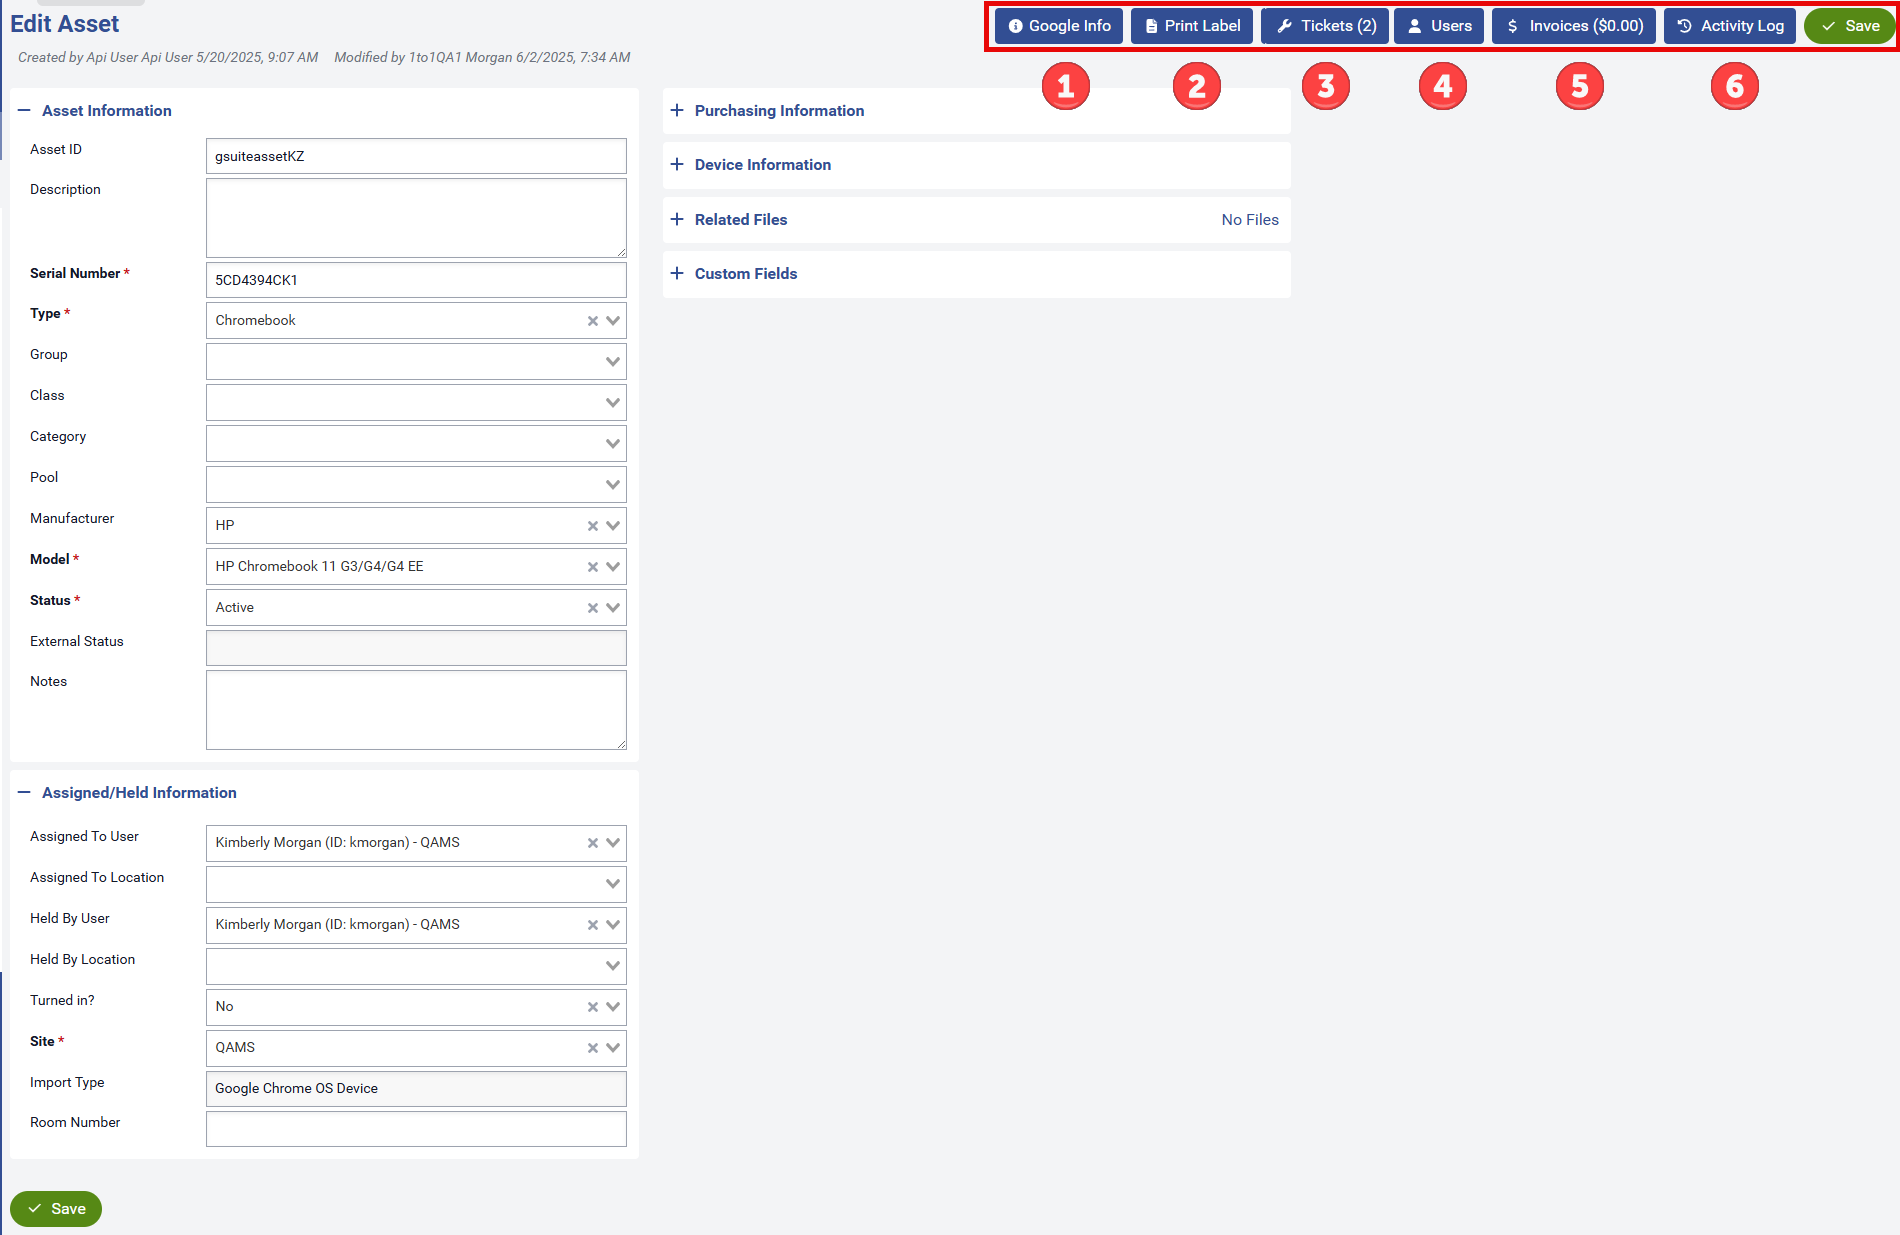1900x1235 pixels.
Task: Expand the Related Files section
Action: (x=677, y=220)
